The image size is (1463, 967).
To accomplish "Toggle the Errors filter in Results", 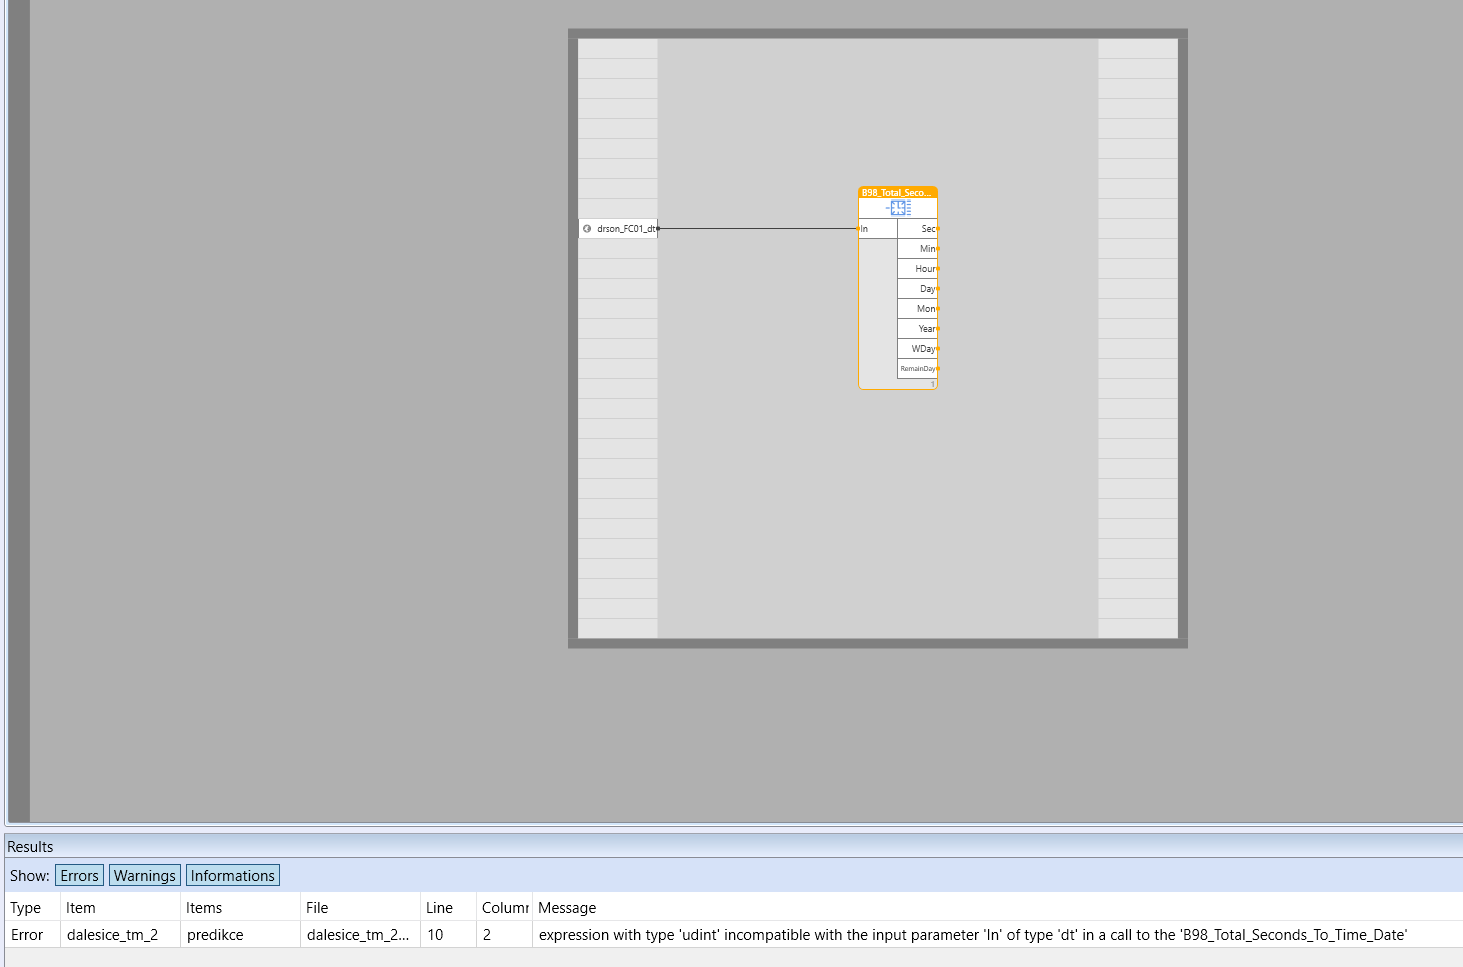I will coord(79,874).
